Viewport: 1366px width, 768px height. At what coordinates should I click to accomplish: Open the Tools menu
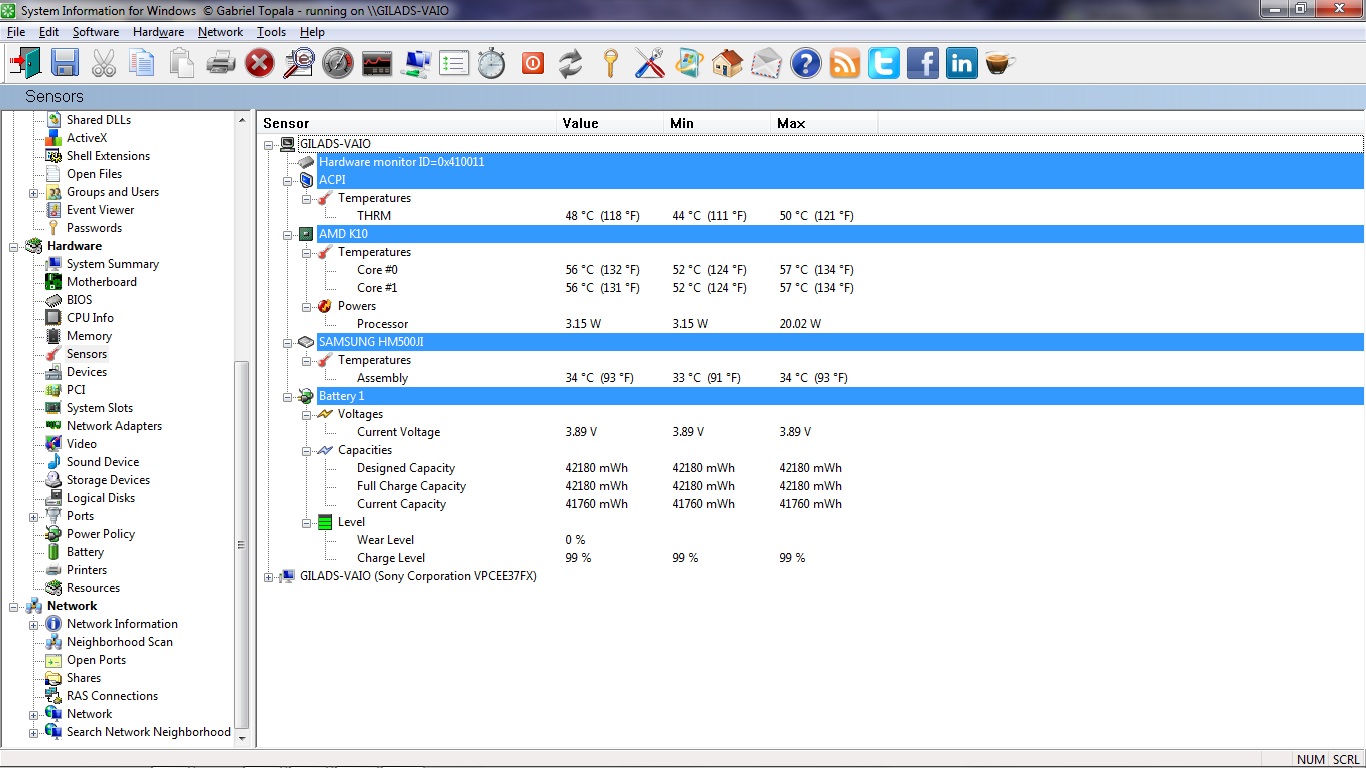tap(271, 32)
